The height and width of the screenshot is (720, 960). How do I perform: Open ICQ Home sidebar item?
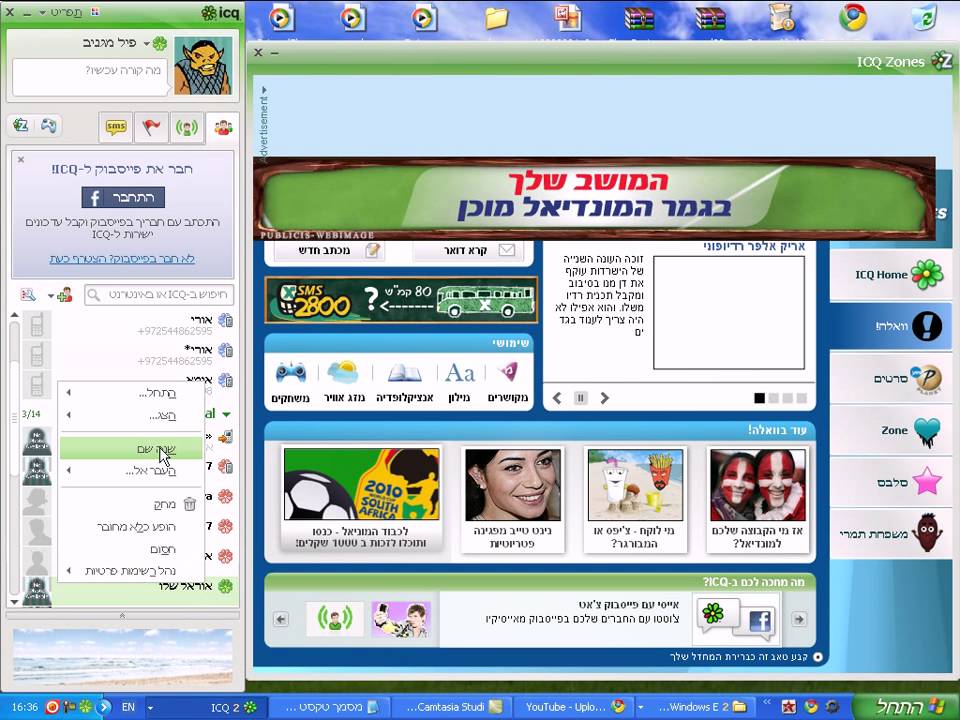pos(891,274)
